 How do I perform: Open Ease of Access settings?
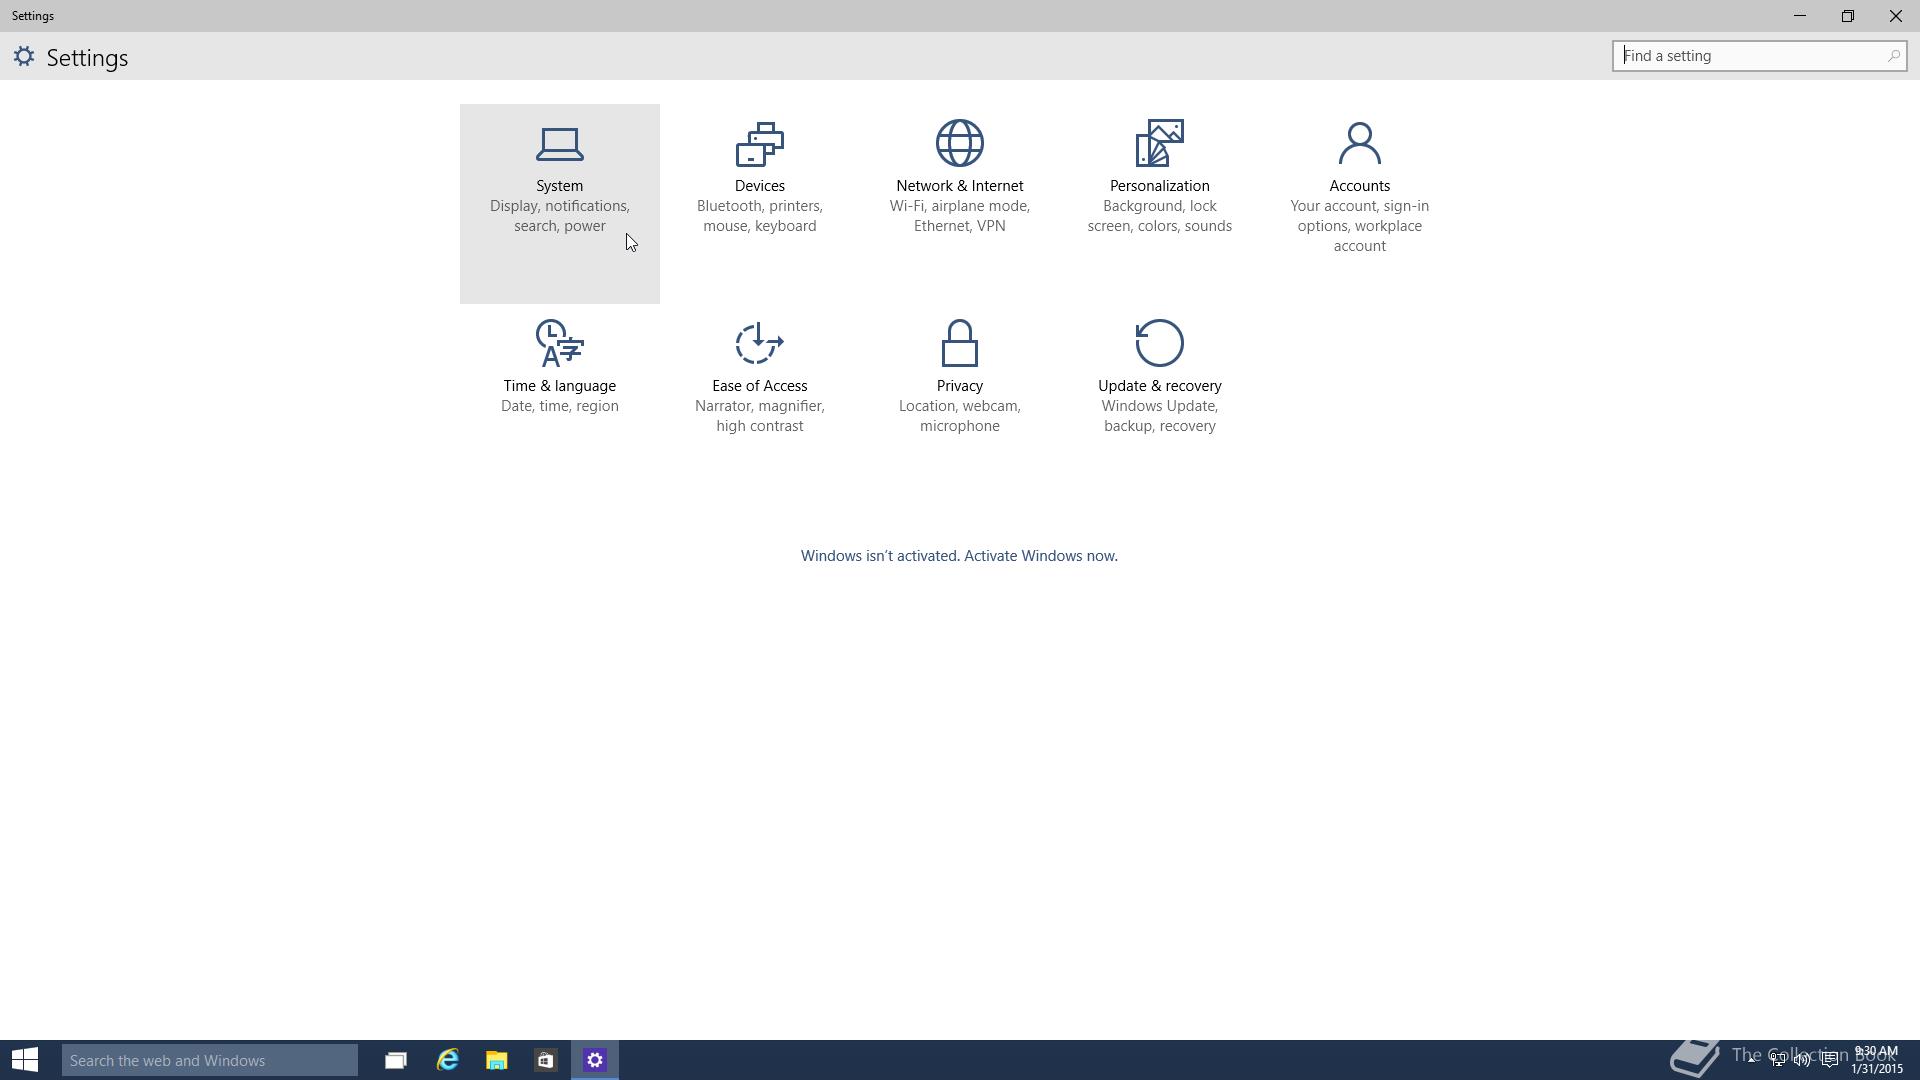pyautogui.click(x=759, y=403)
